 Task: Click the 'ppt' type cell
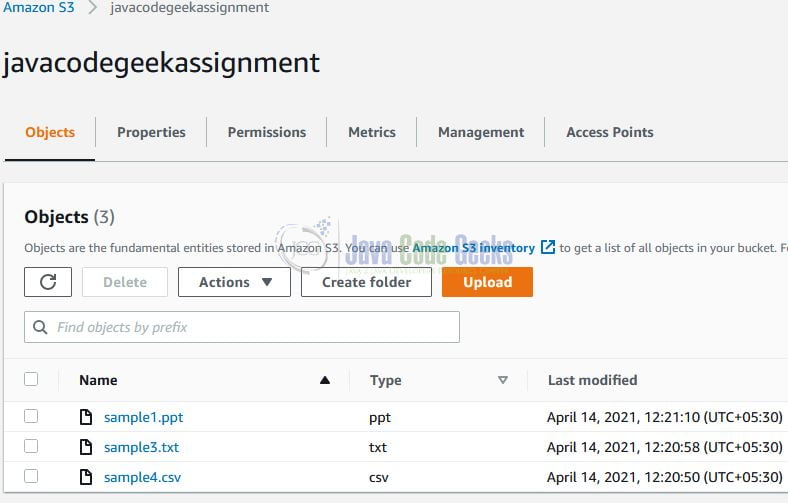(379, 418)
